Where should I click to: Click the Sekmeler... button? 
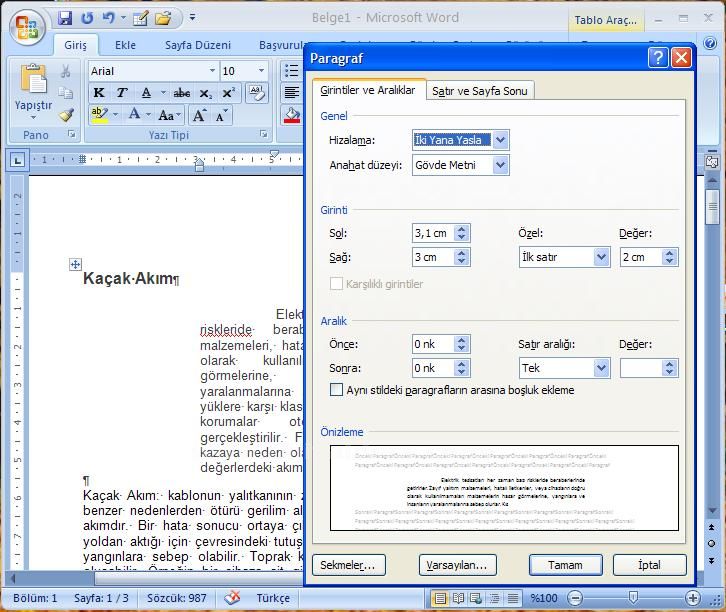pos(348,565)
